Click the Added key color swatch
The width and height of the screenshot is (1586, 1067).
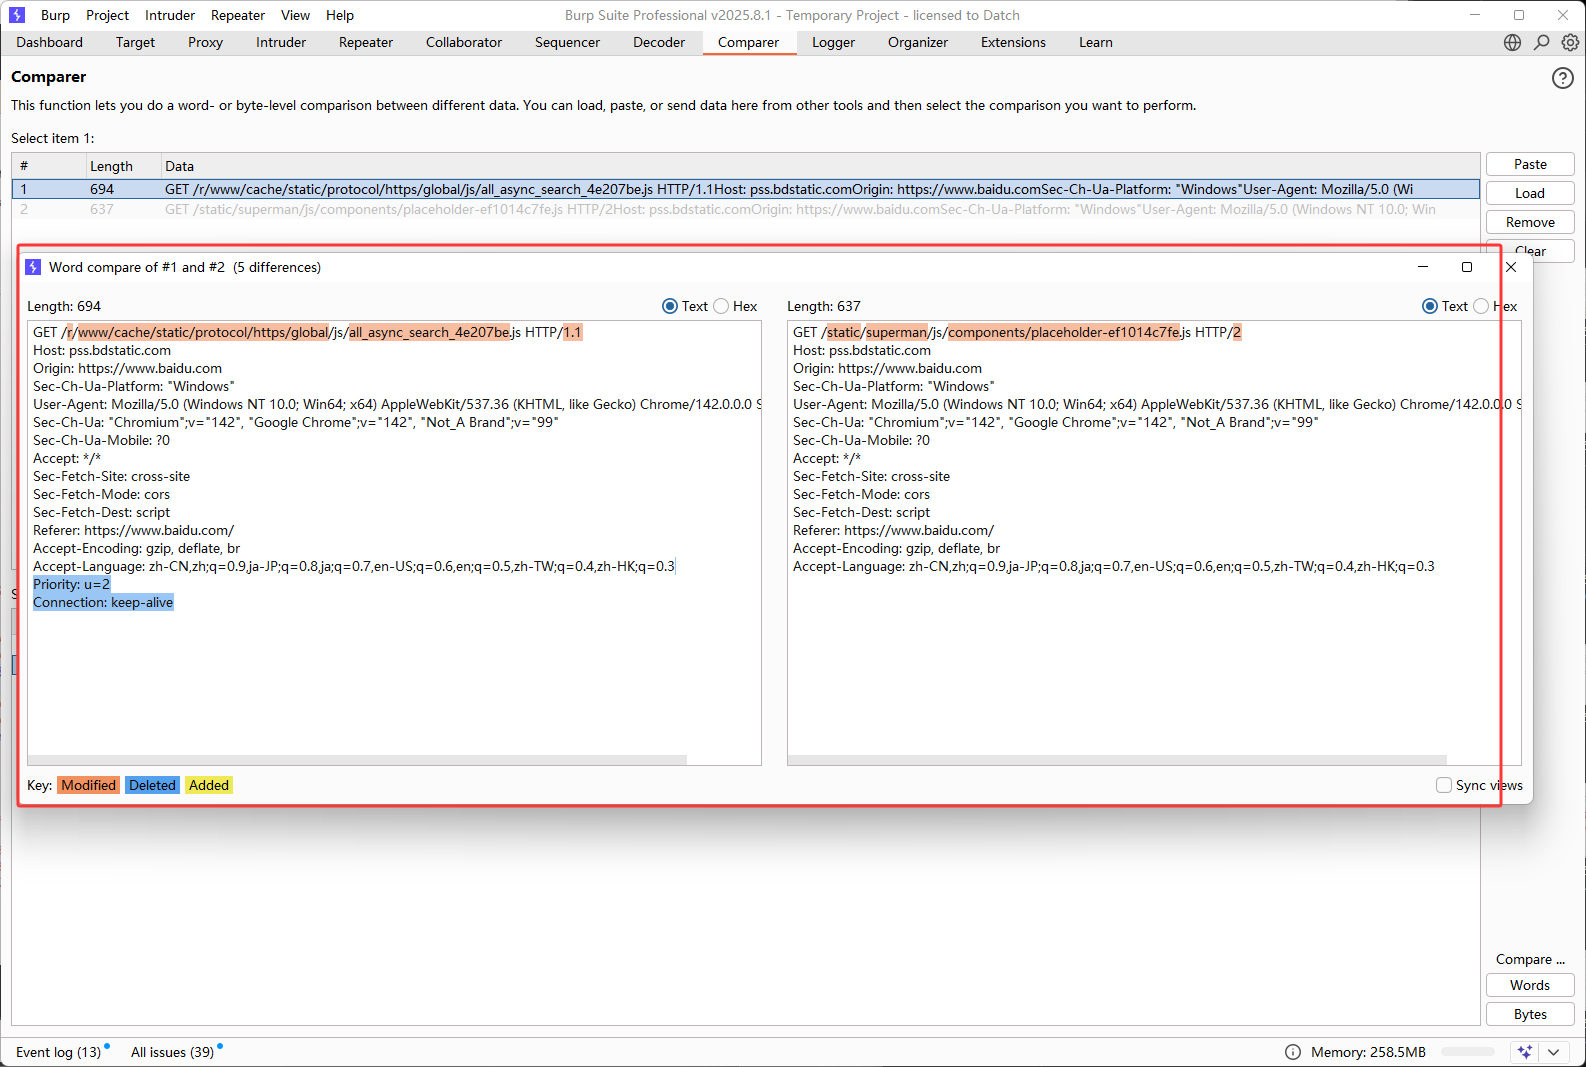(209, 785)
